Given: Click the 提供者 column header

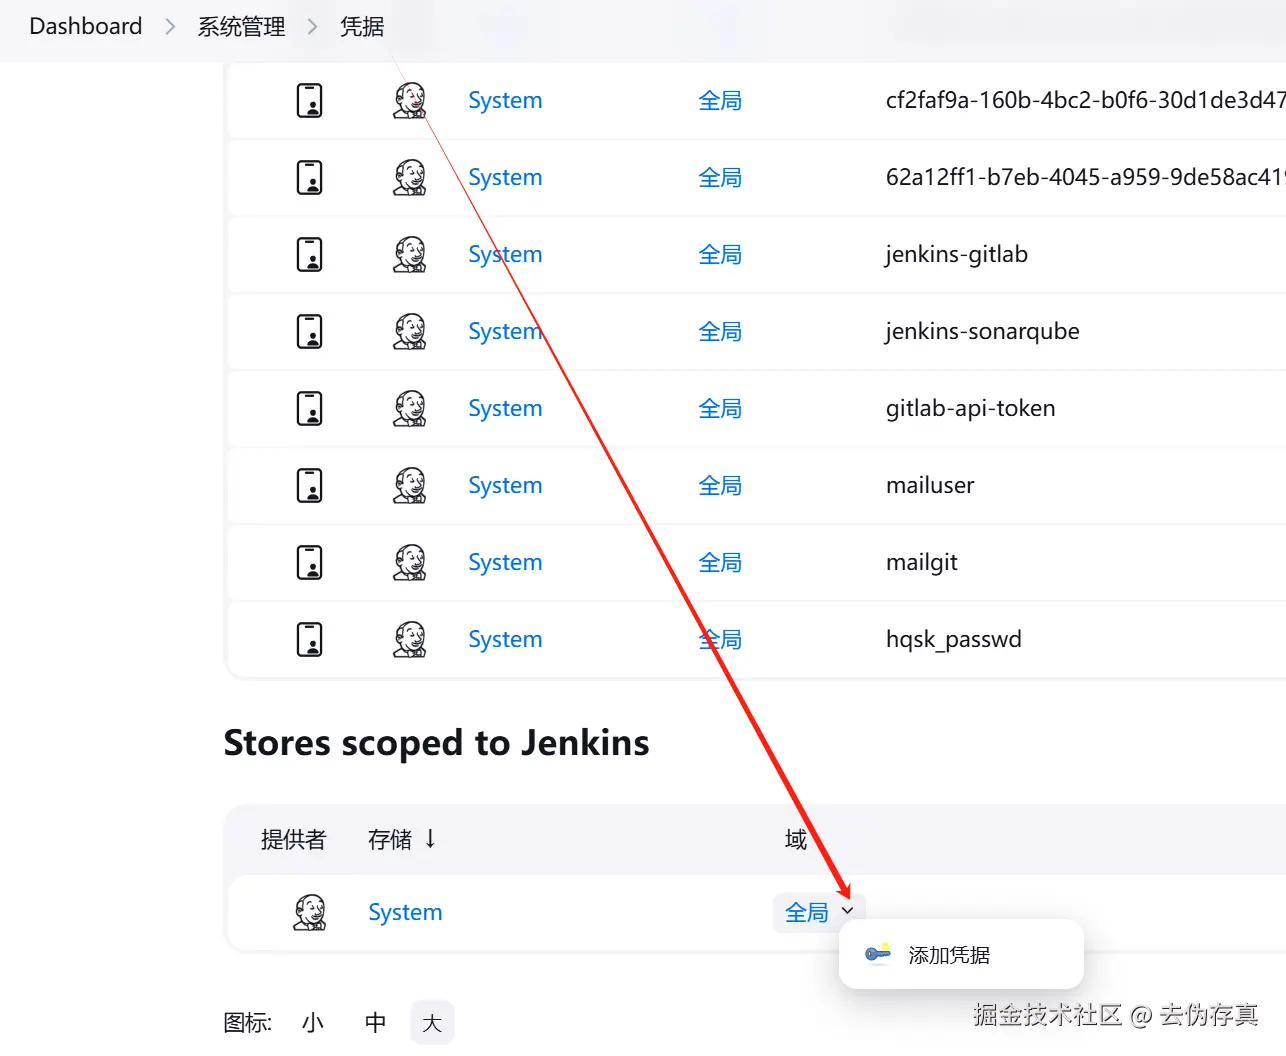Looking at the screenshot, I should 294,840.
